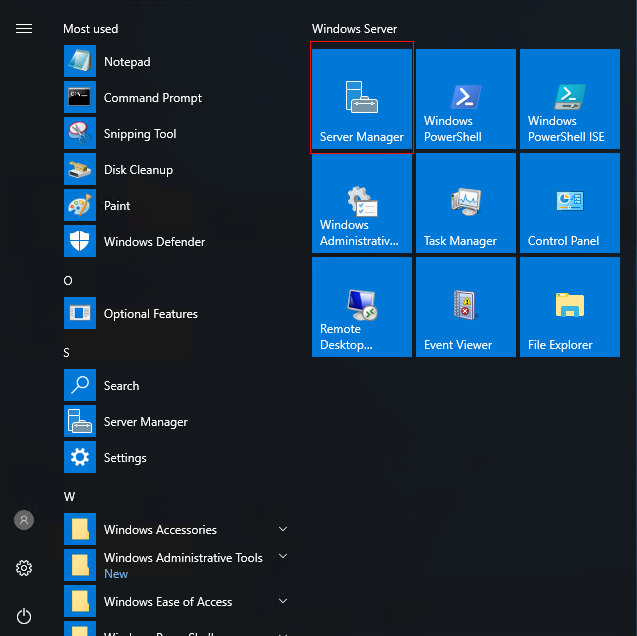Launch the Windows PowerShell tile

pyautogui.click(x=466, y=99)
